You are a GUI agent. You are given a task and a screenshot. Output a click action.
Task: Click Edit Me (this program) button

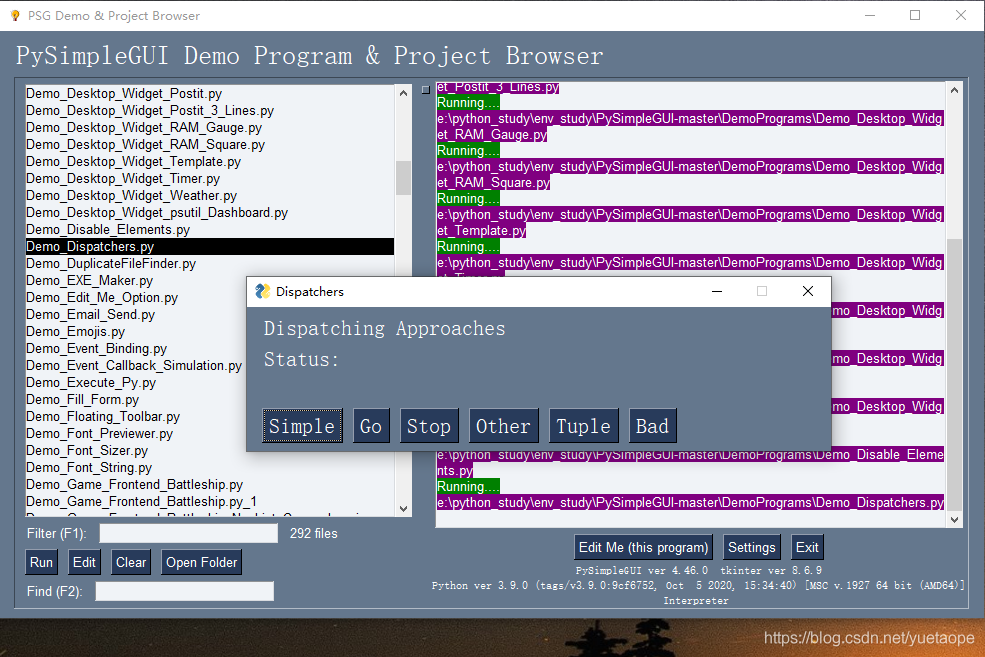tap(643, 547)
